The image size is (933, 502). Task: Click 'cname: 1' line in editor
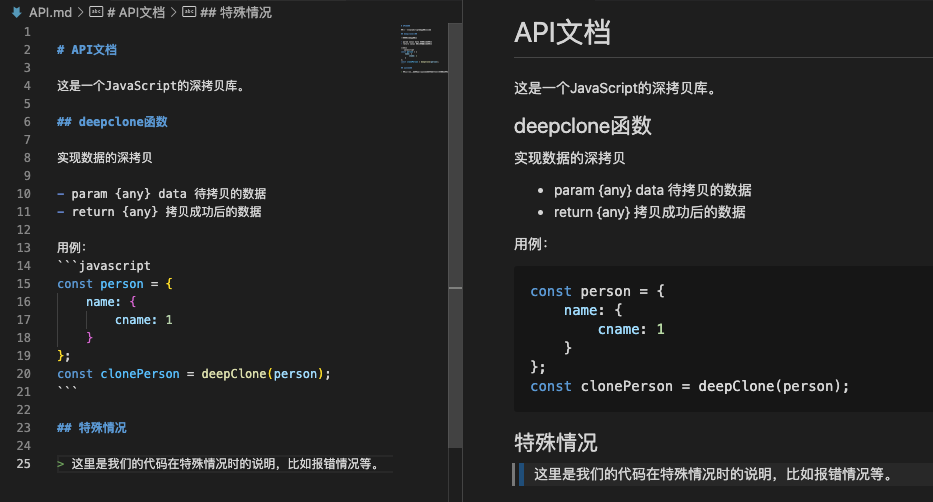pos(143,320)
